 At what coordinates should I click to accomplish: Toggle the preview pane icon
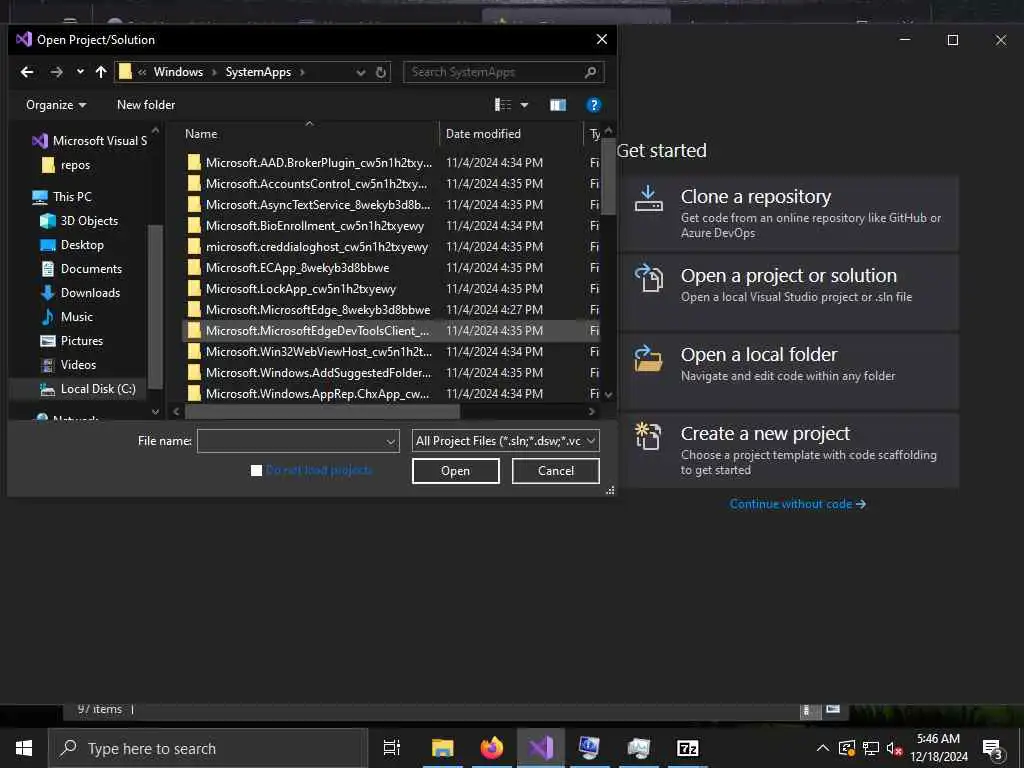(558, 104)
